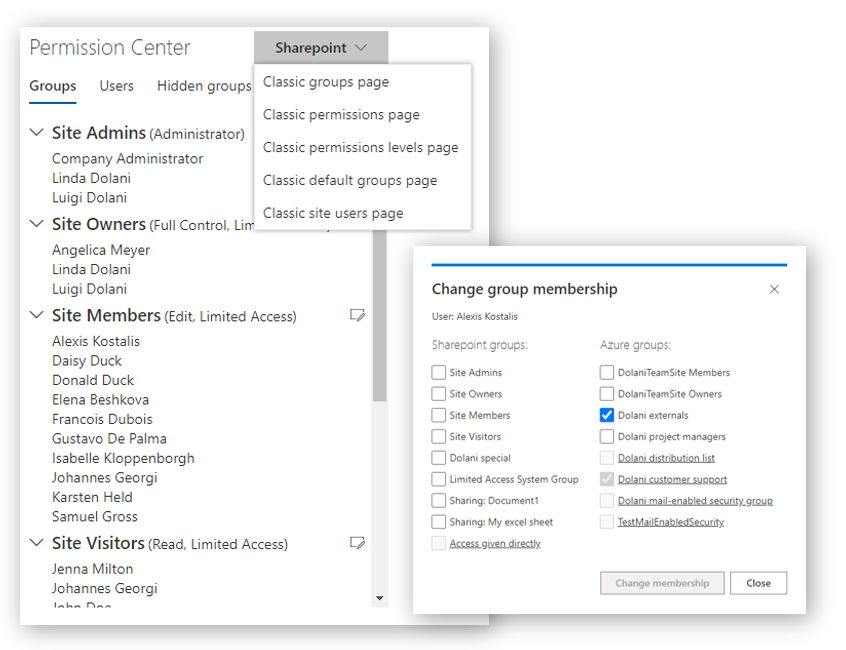Select Isabelle Kloppenborgh in list
The width and height of the screenshot is (846, 650).
coord(123,458)
